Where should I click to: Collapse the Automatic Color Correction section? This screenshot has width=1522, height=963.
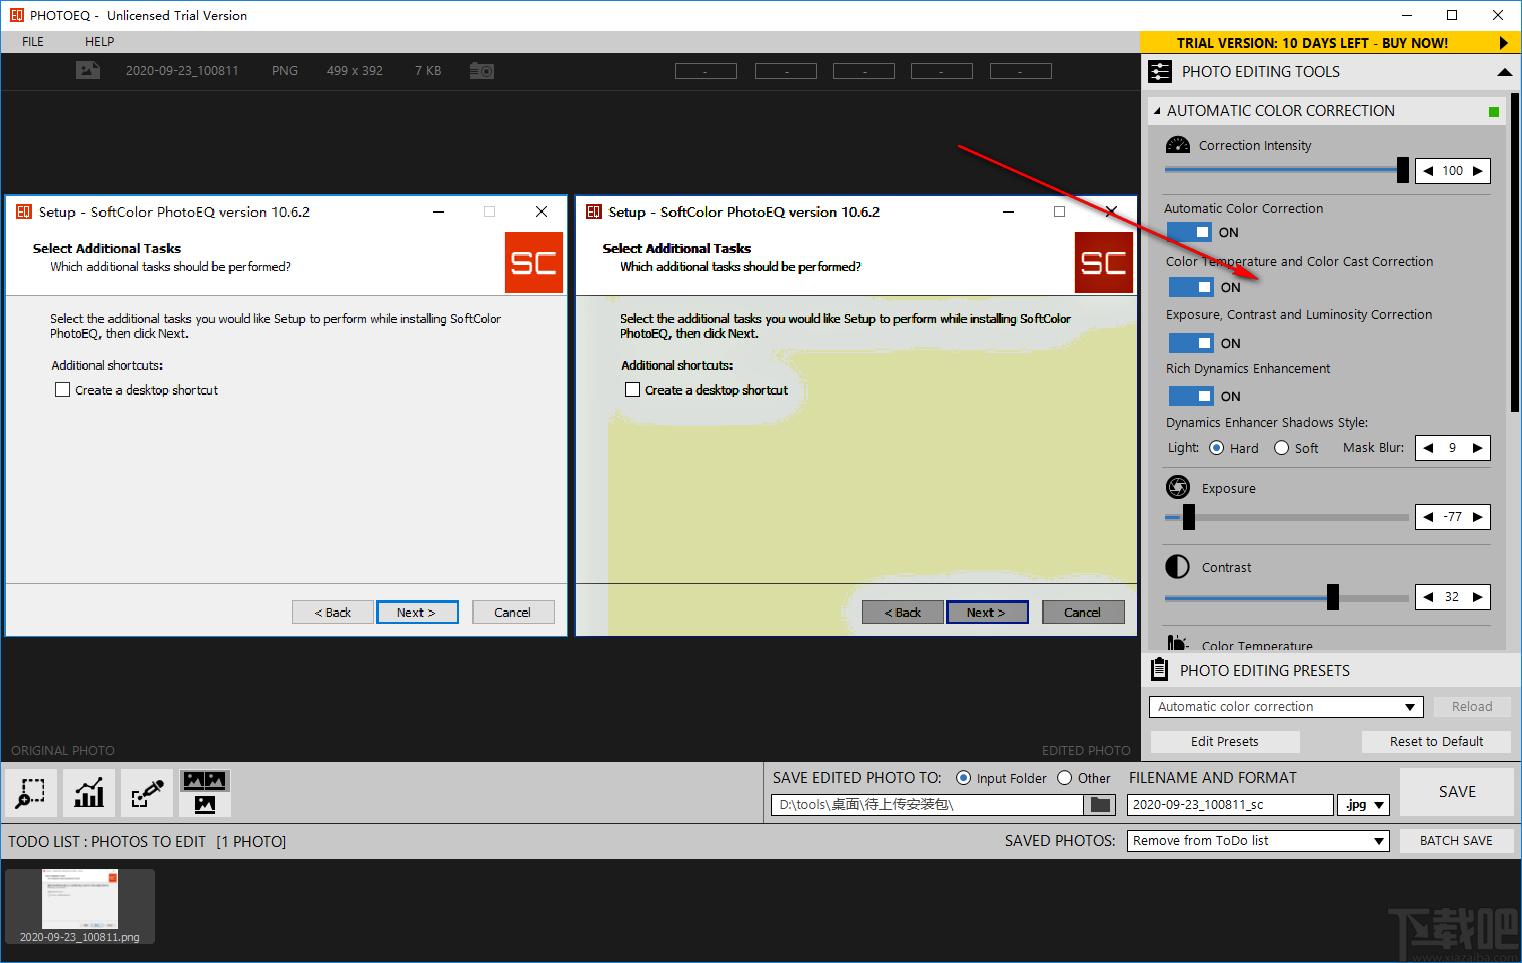point(1157,111)
